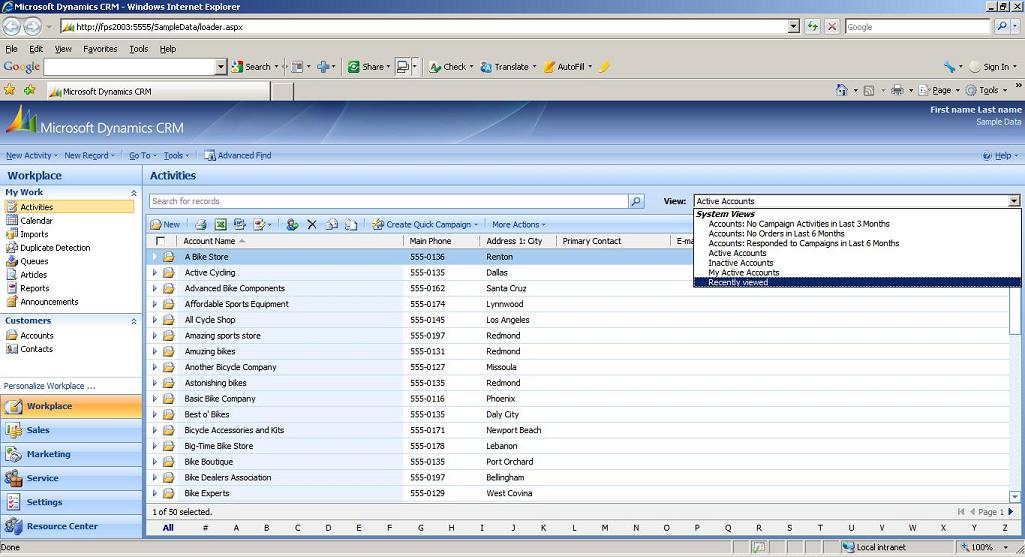The width and height of the screenshot is (1025, 557).
Task: Click the IE Refresh button
Action: [812, 27]
